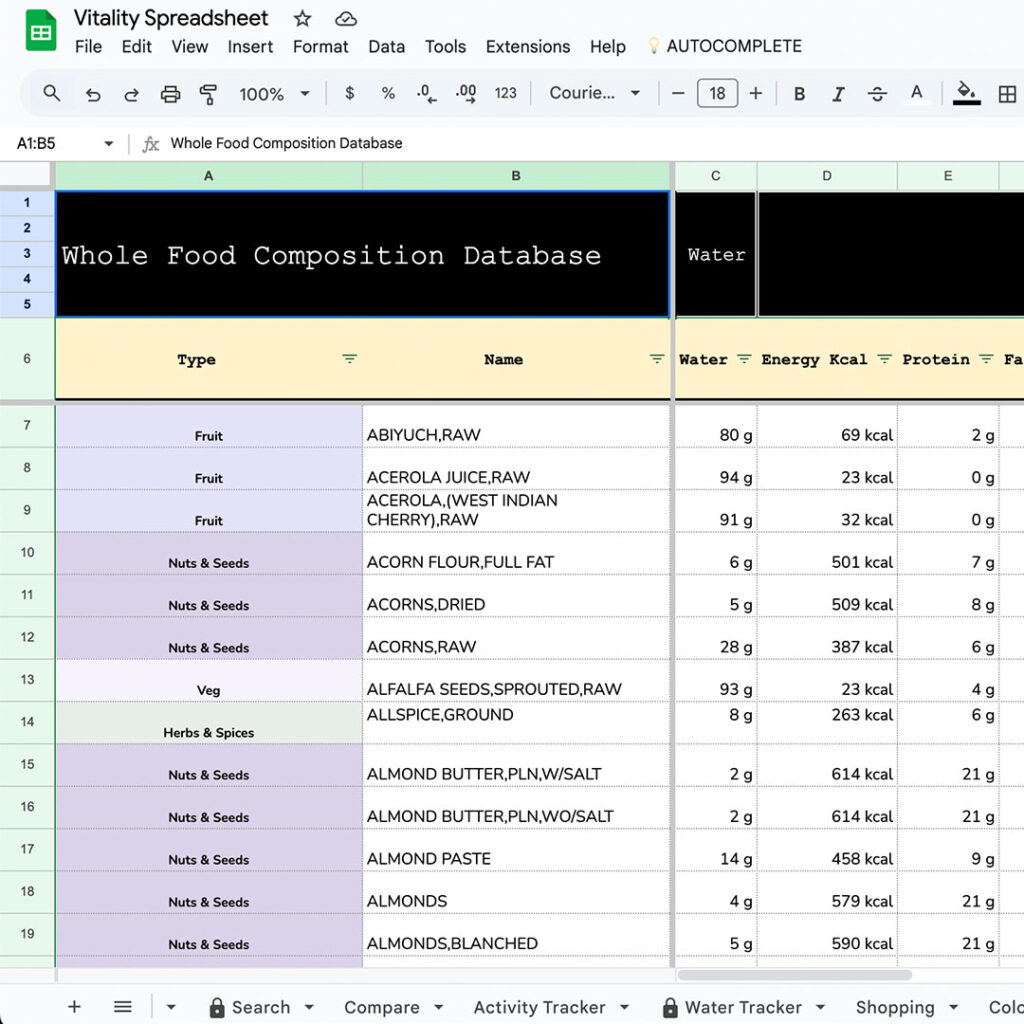Screen dimensions: 1024x1024
Task: Click the horizontal scrollbar
Action: tap(794, 975)
